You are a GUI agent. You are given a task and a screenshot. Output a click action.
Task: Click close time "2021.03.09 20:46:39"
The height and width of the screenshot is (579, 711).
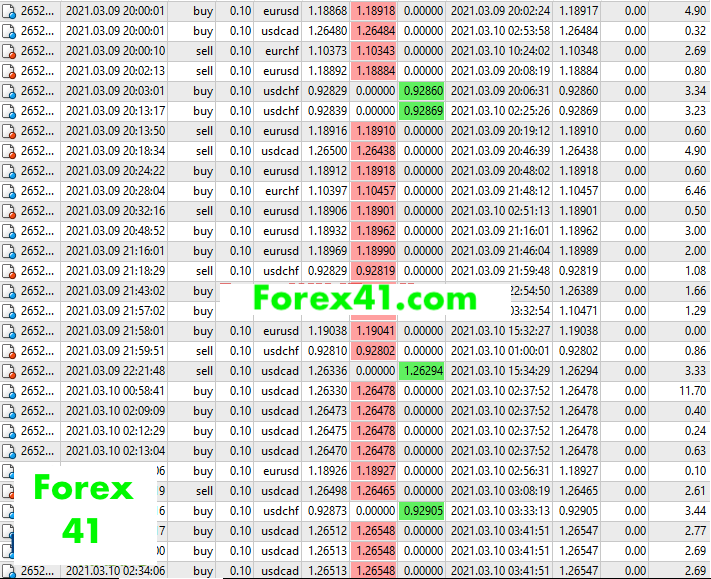(x=500, y=151)
